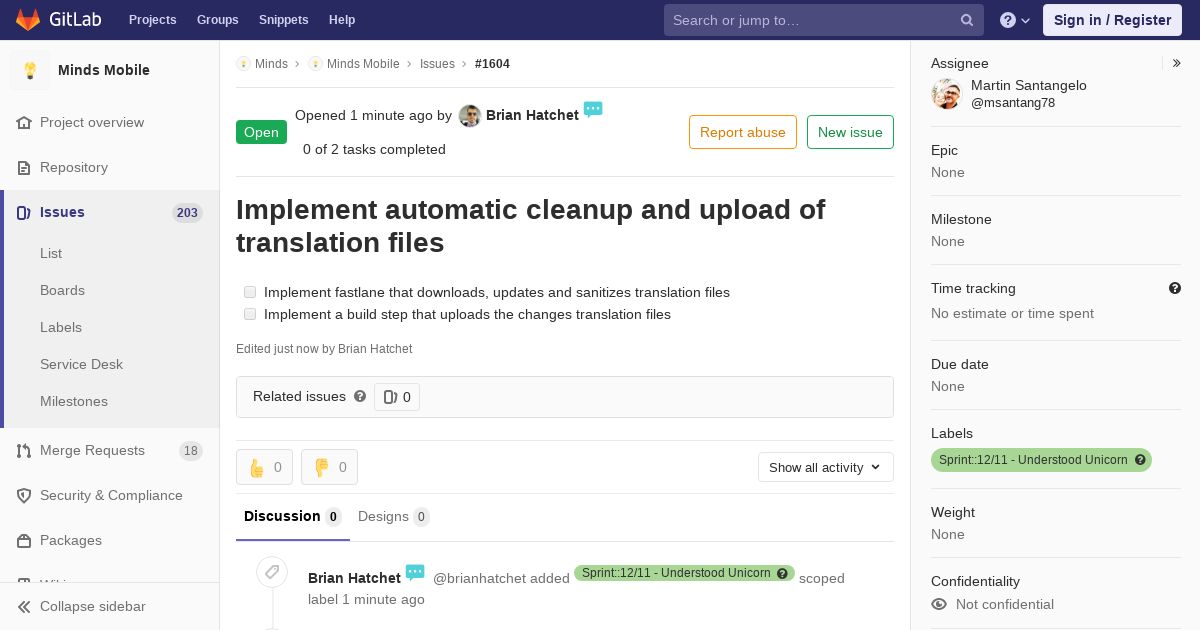
Task: Open the issues List sidebar item
Action: pyautogui.click(x=51, y=253)
